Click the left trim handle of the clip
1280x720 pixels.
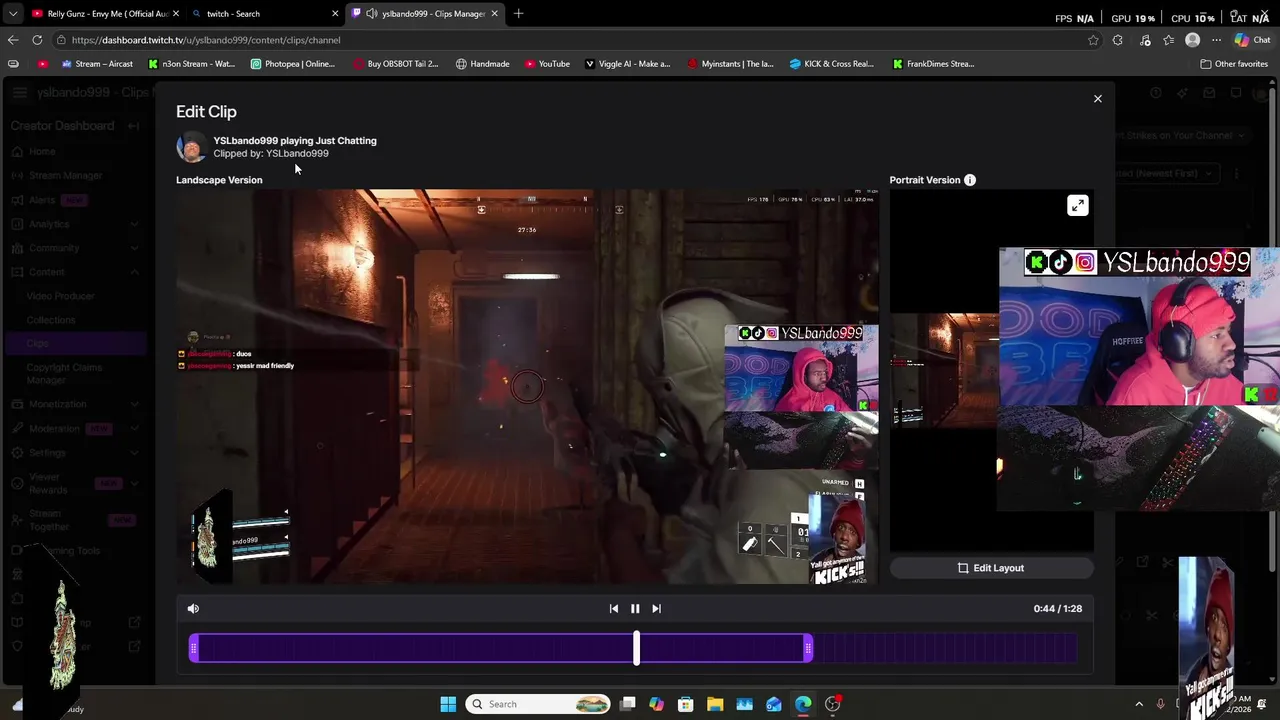point(194,649)
